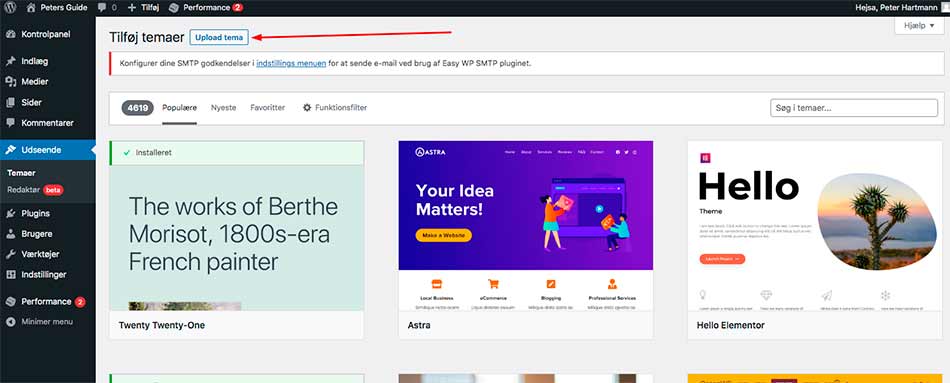Screen dimensions: 950x383
Task: Click the Kontrolpanel dashboard icon
Action: pyautogui.click(x=10, y=35)
